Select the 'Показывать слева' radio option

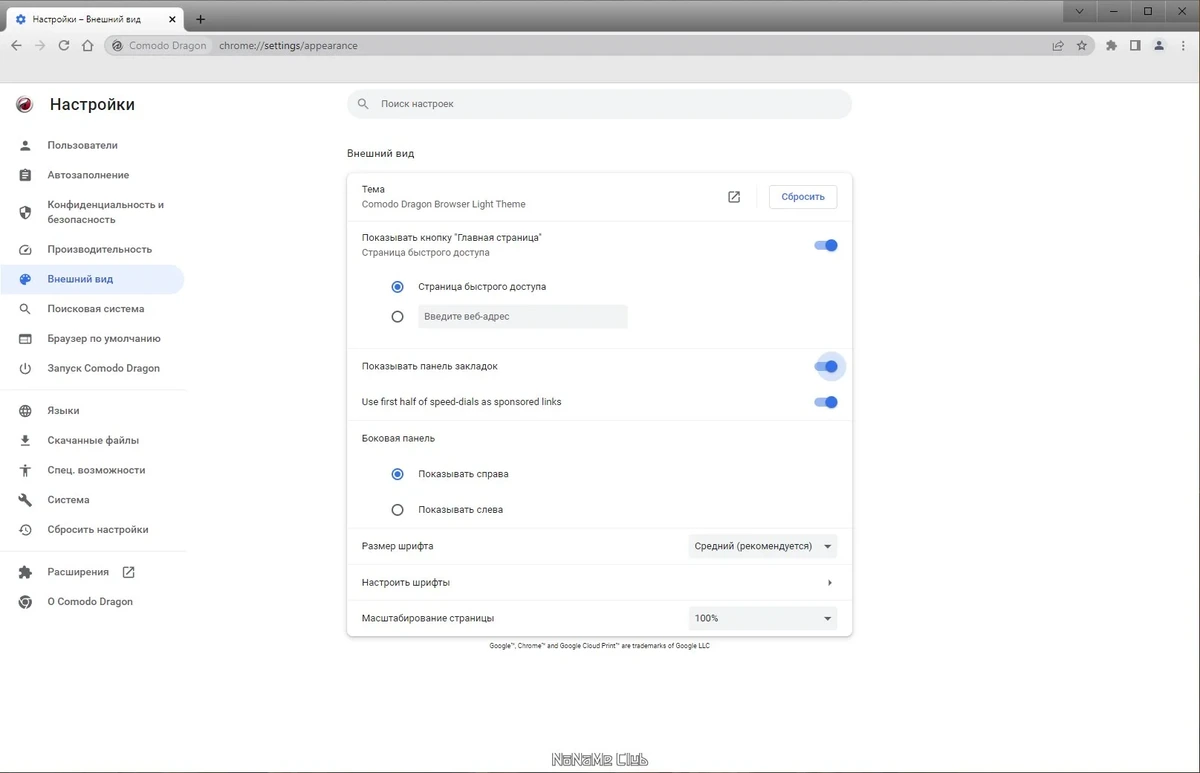(397, 510)
